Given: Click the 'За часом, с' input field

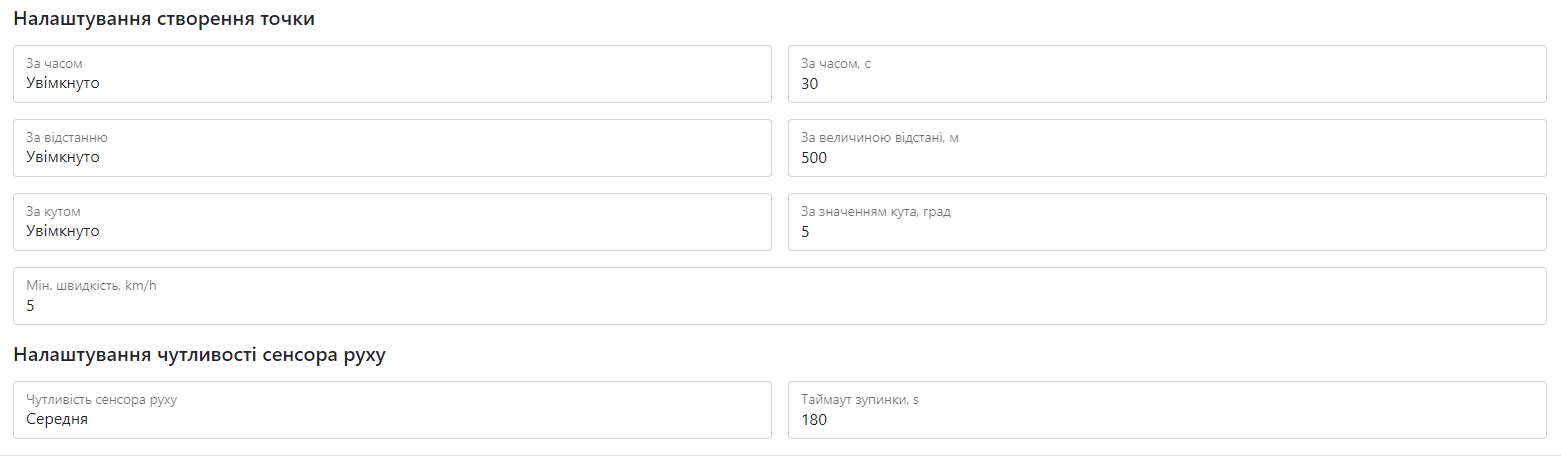Looking at the screenshot, I should tap(1167, 74).
